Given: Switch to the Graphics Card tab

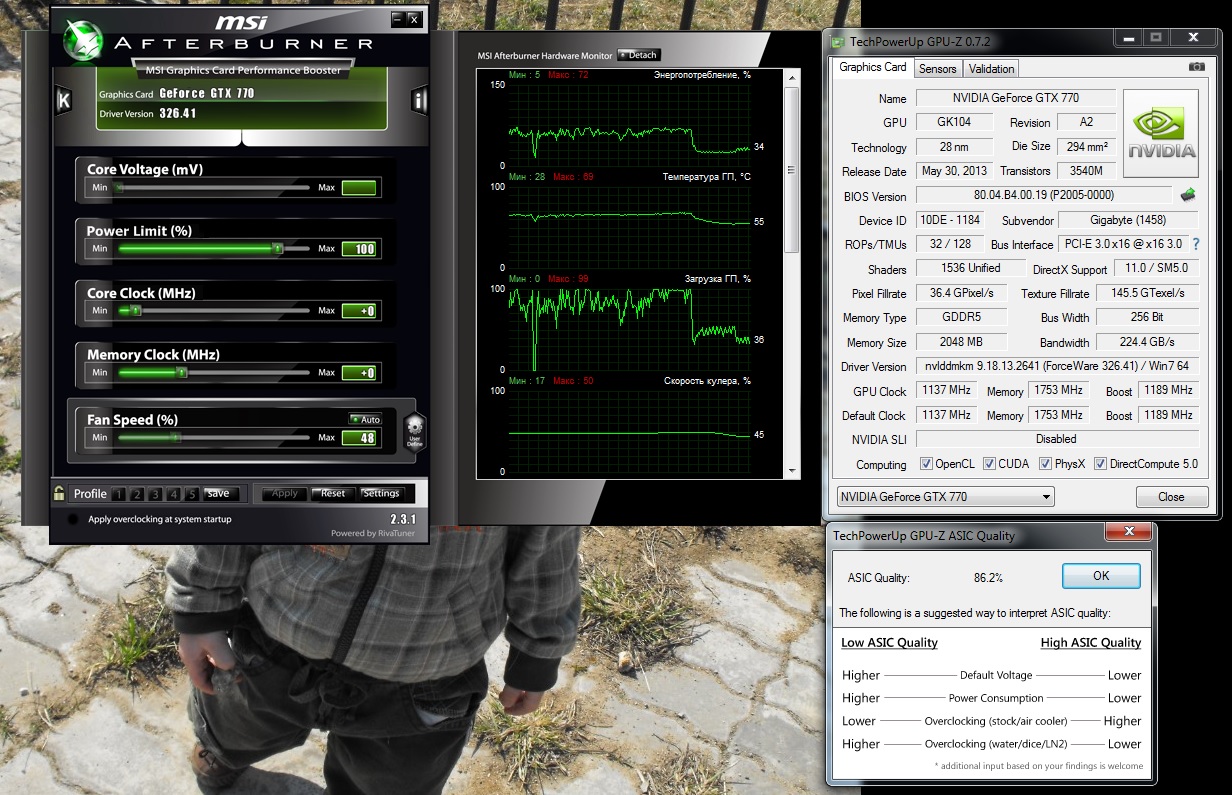Looking at the screenshot, I should (x=872, y=67).
